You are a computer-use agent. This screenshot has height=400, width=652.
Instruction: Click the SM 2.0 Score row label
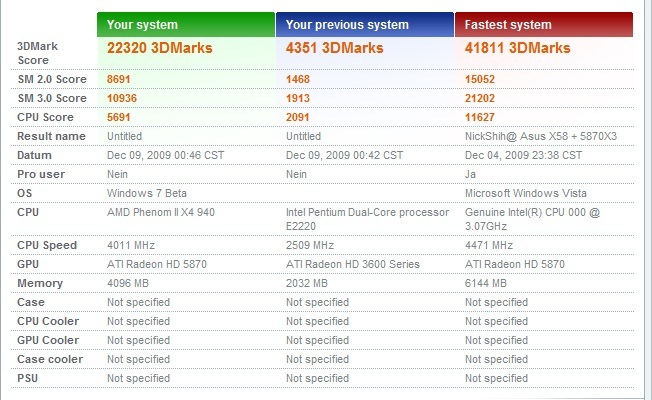52,79
